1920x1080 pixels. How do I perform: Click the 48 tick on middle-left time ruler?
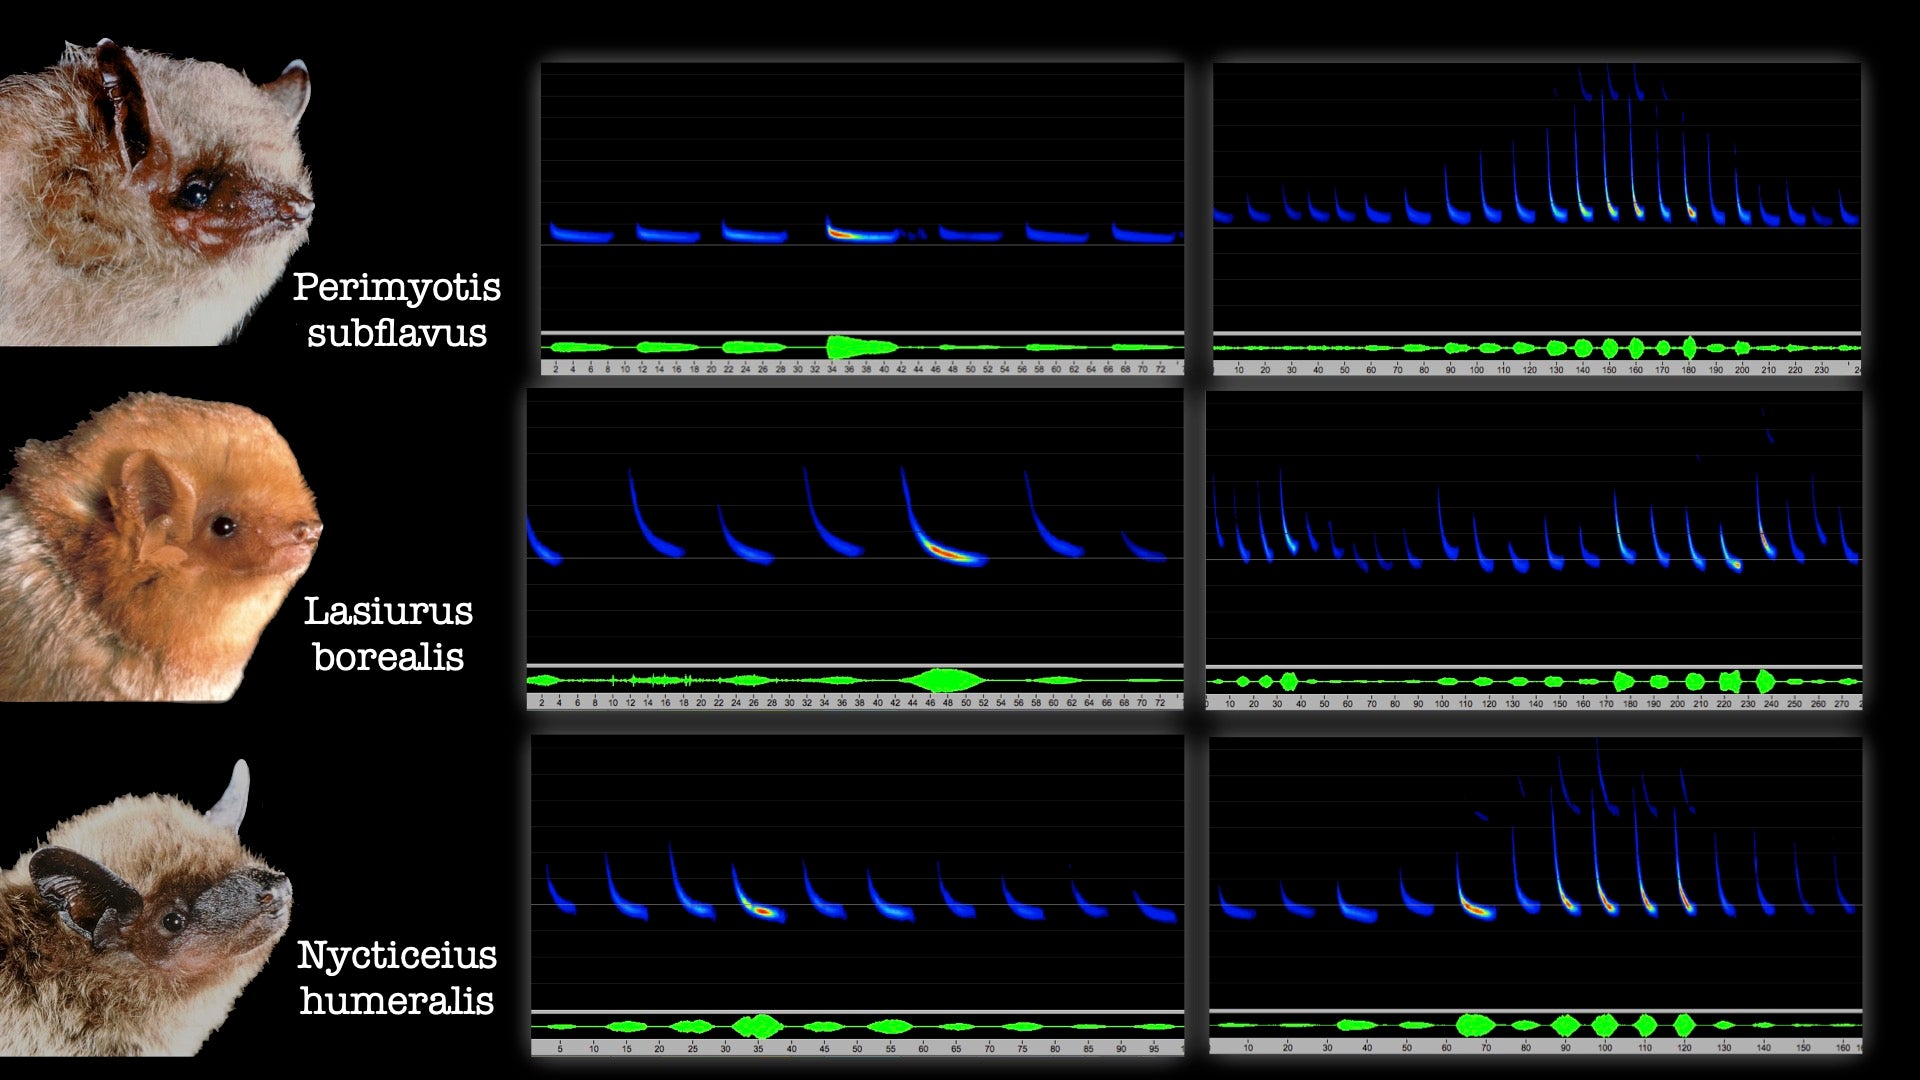pyautogui.click(x=947, y=703)
